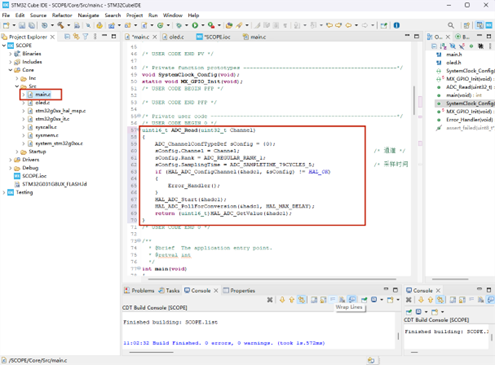Viewport: 495px width, 365px height.
Task: Open the build hammer dropdown arrow
Action: click(x=69, y=25)
